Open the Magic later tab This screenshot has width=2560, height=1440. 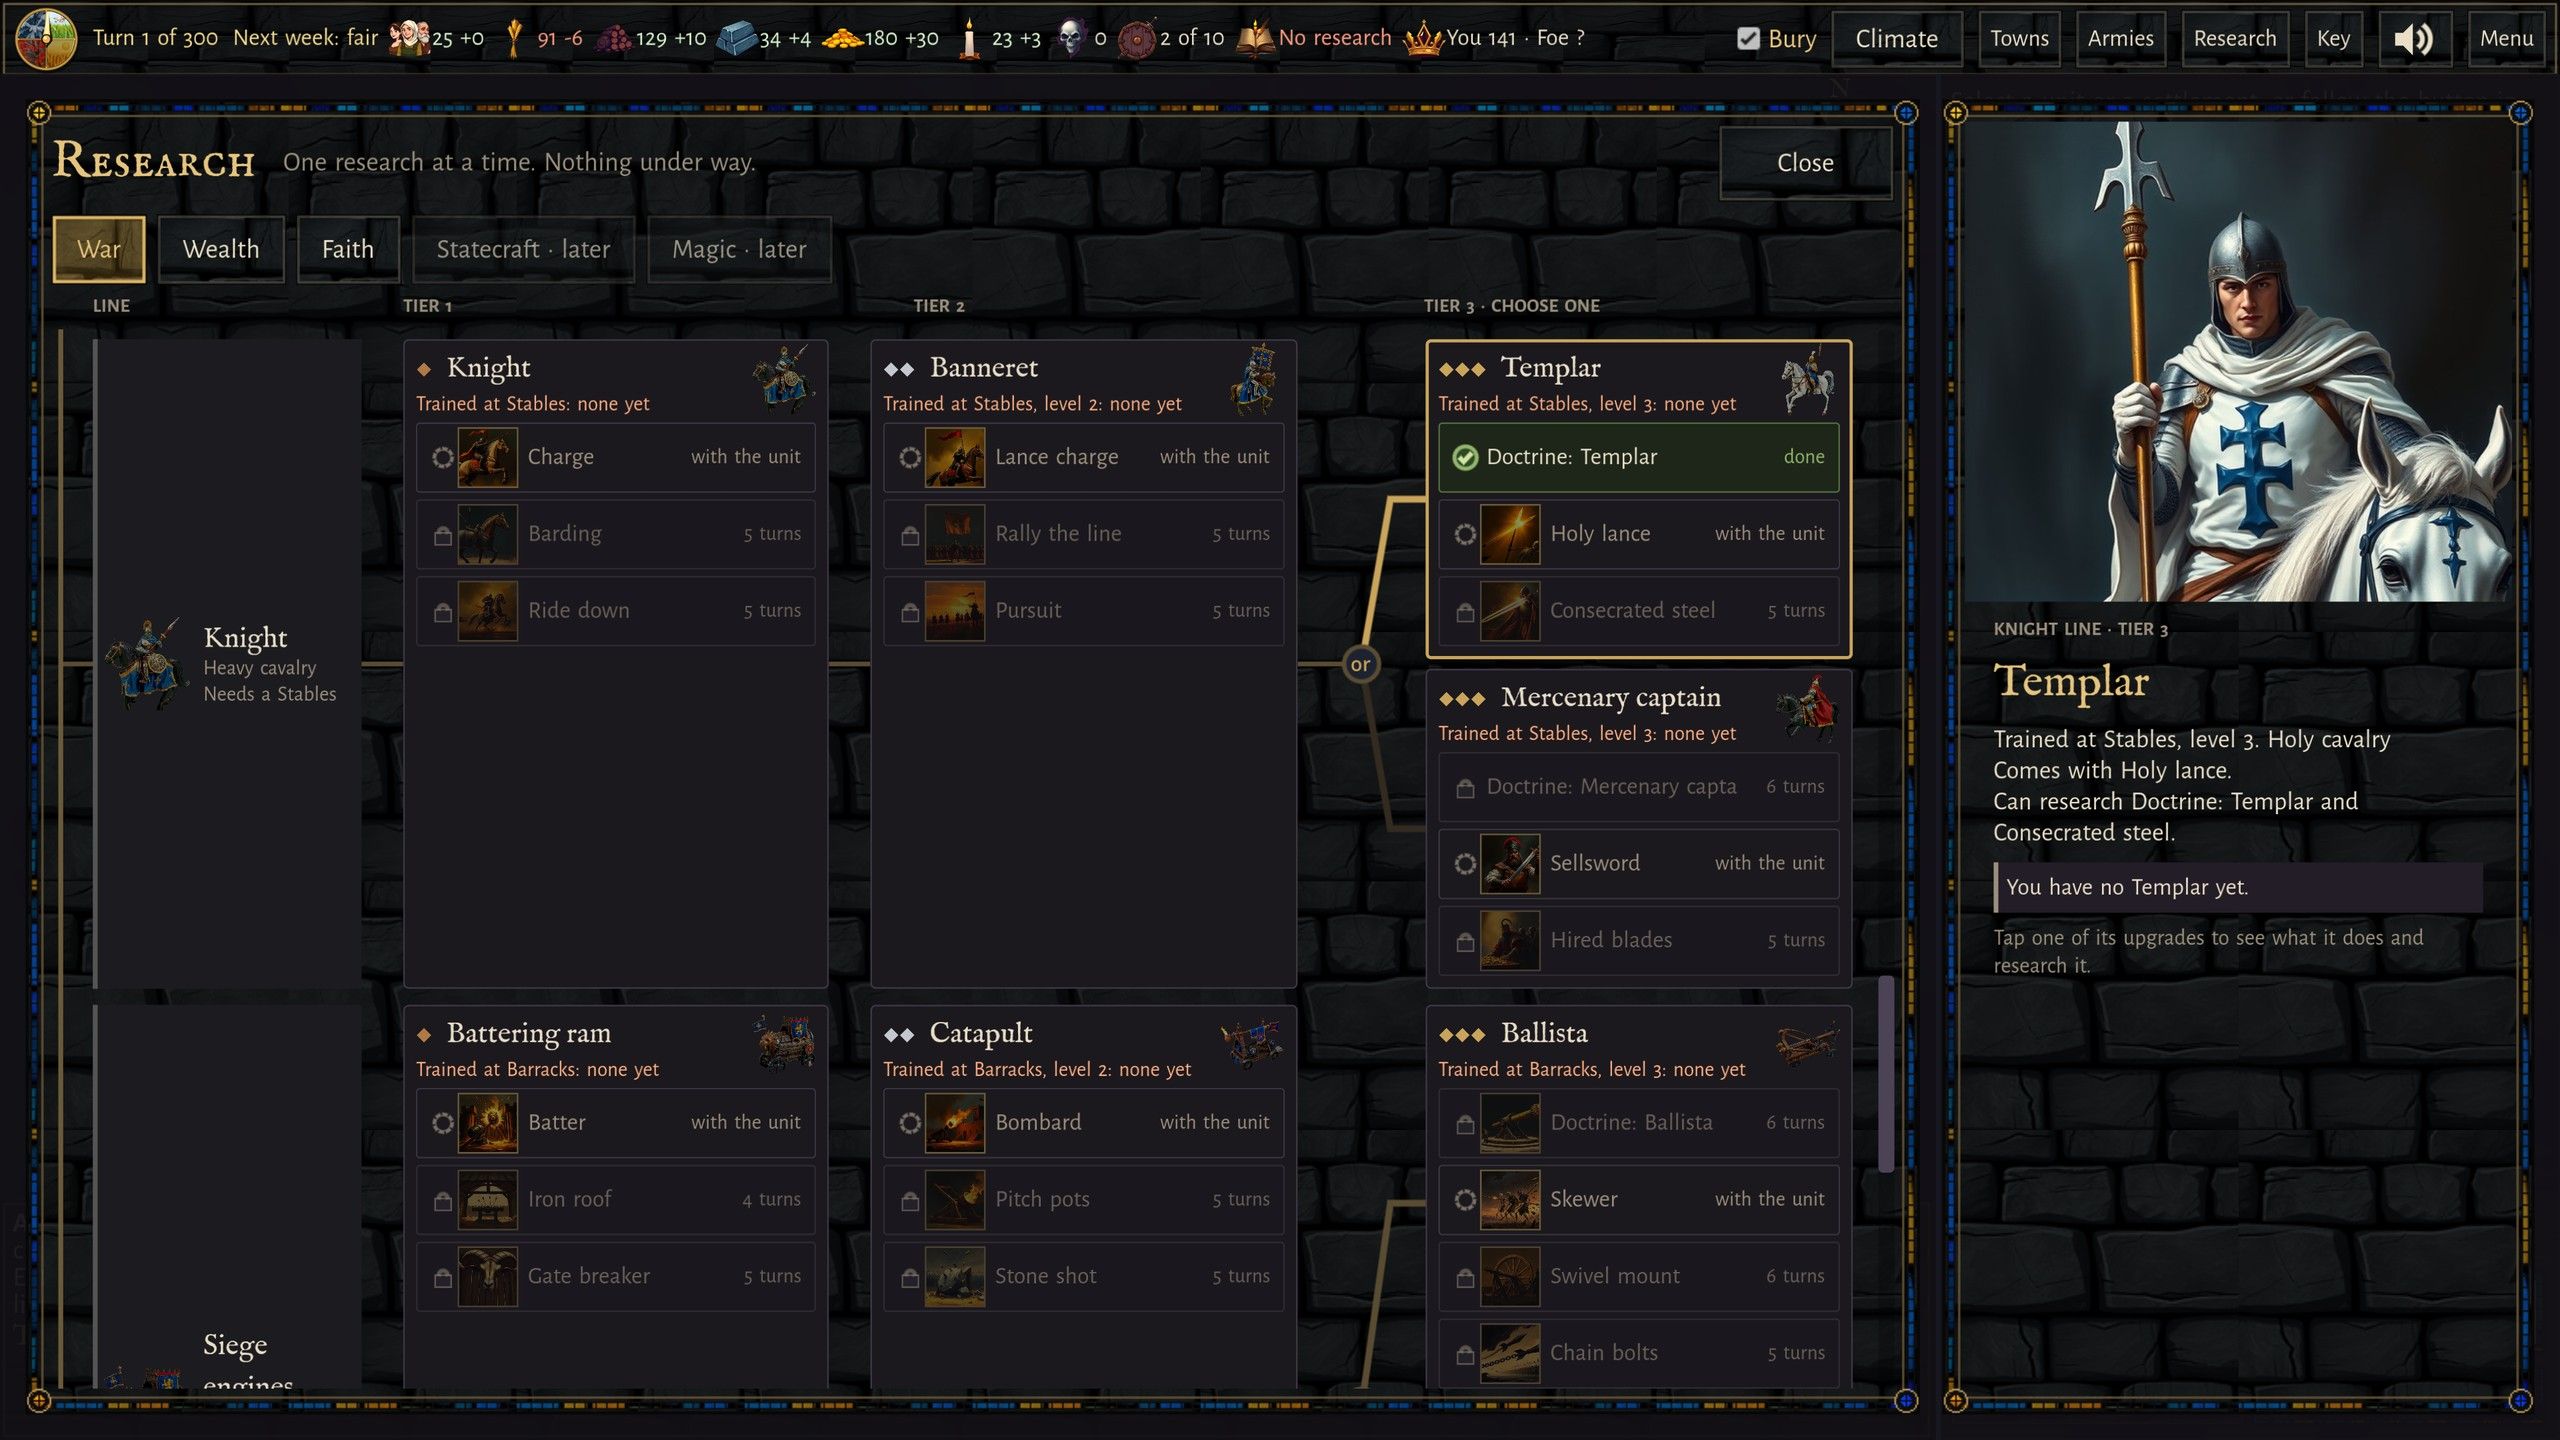click(x=738, y=249)
